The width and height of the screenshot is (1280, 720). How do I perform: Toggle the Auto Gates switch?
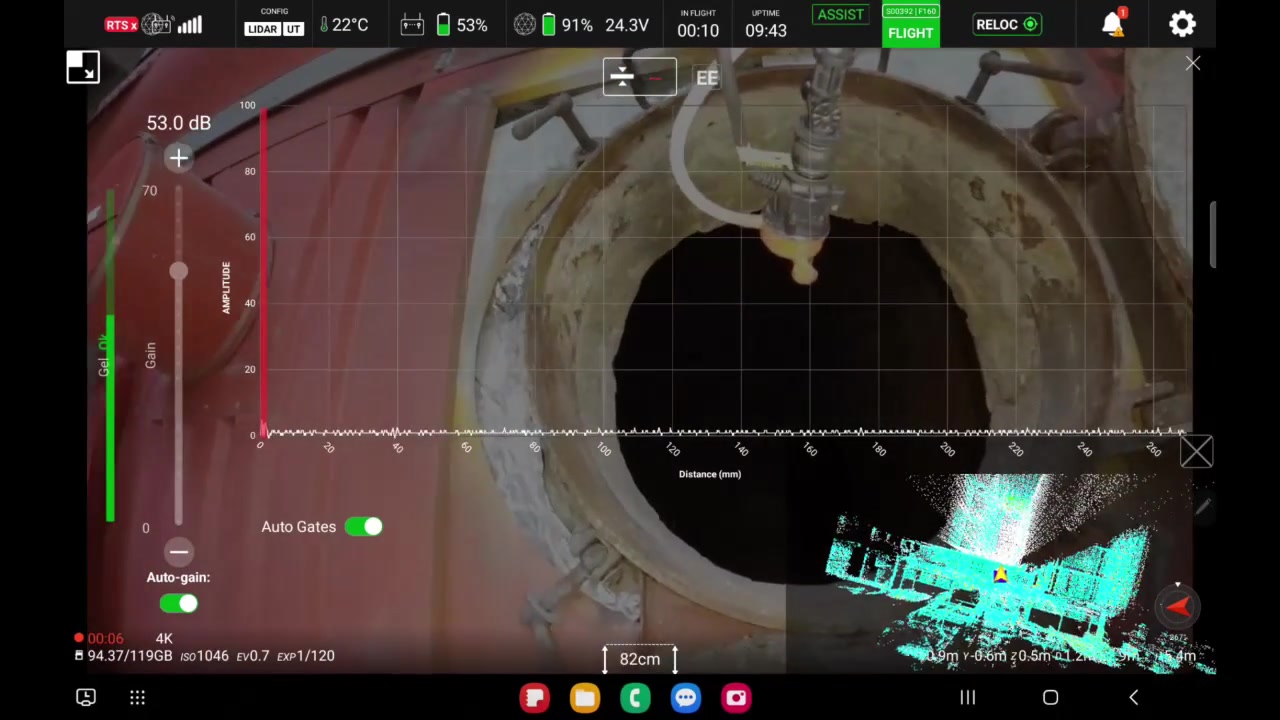[x=363, y=527]
